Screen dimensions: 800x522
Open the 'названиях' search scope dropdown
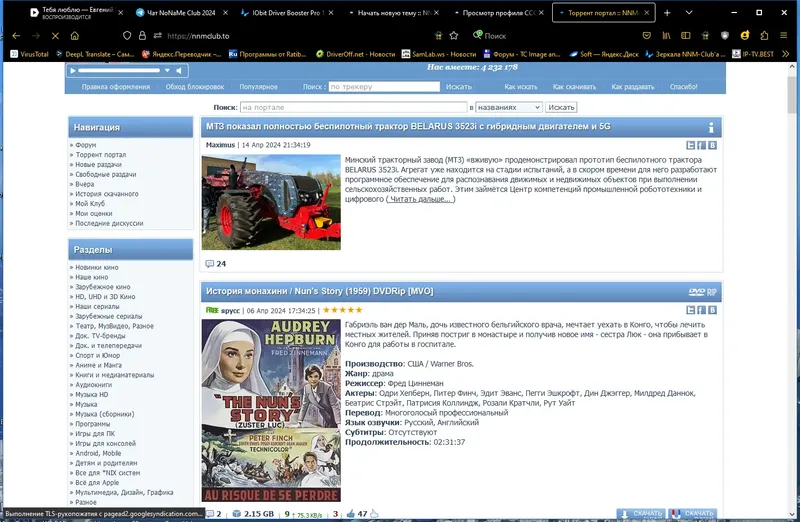point(509,107)
